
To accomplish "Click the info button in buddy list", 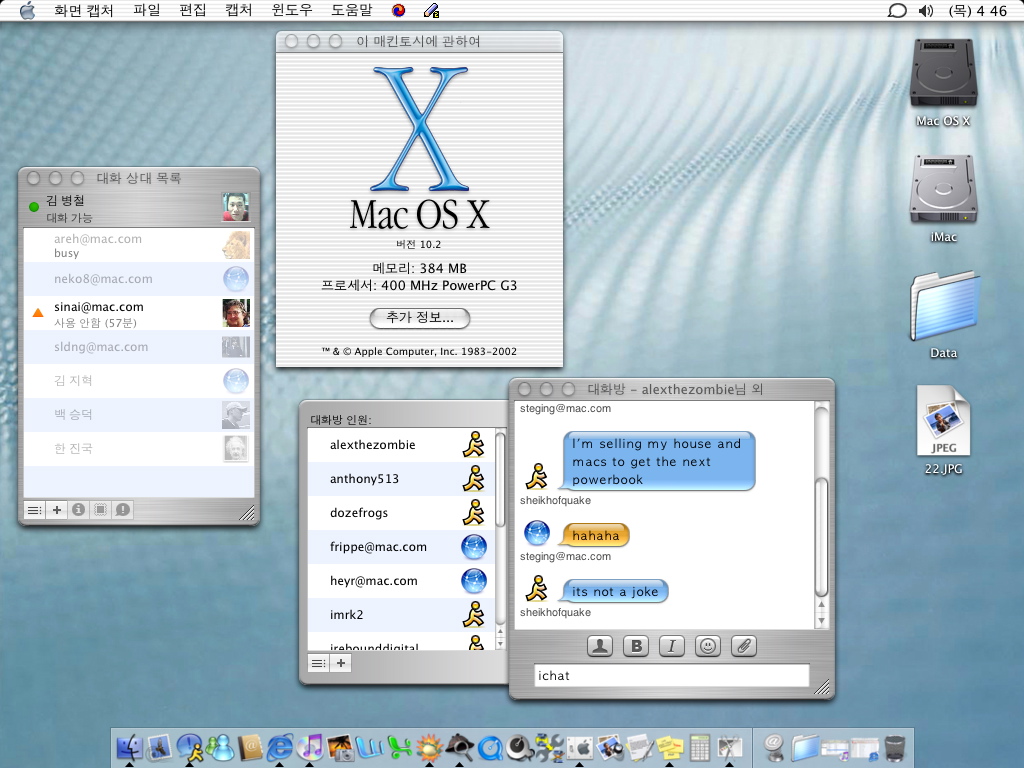I will click(79, 510).
